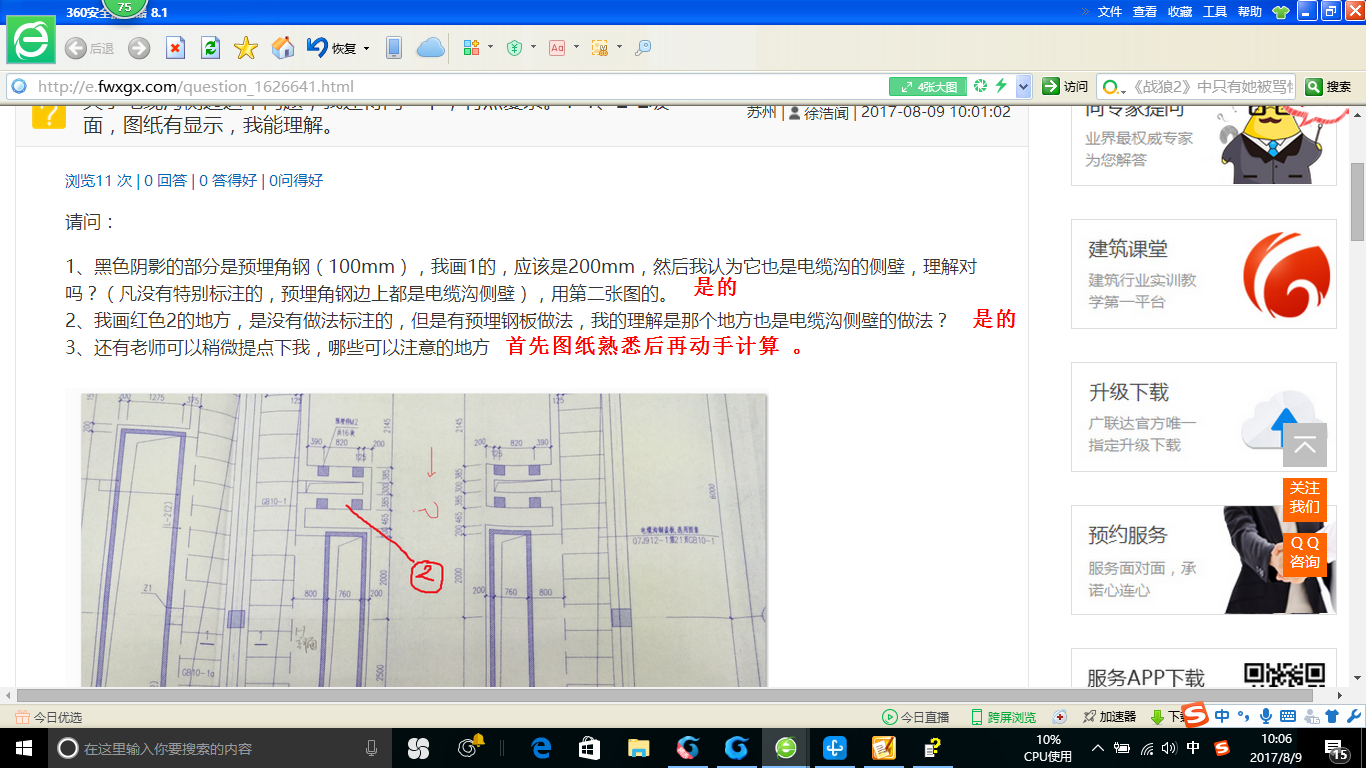This screenshot has width=1366, height=768.
Task: Expand the screenshot tool dropdown arrow
Action: [x=619, y=47]
